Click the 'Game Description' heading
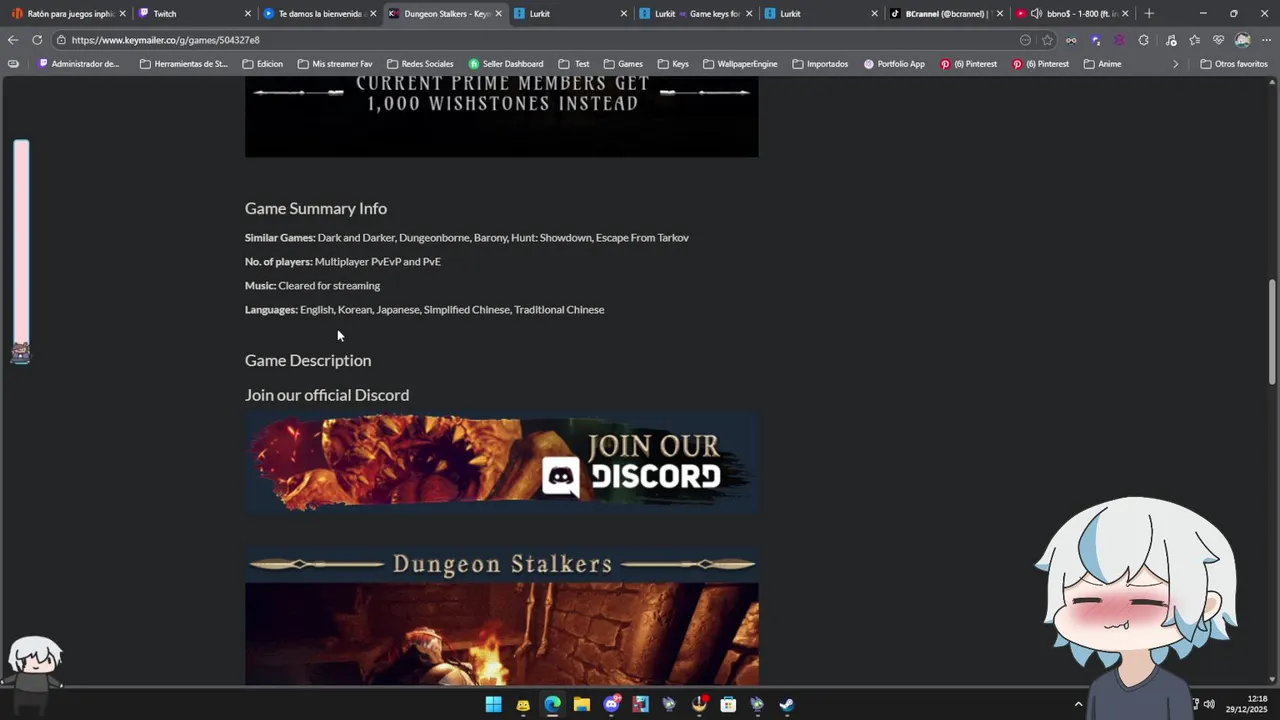The image size is (1280, 720). 308,360
